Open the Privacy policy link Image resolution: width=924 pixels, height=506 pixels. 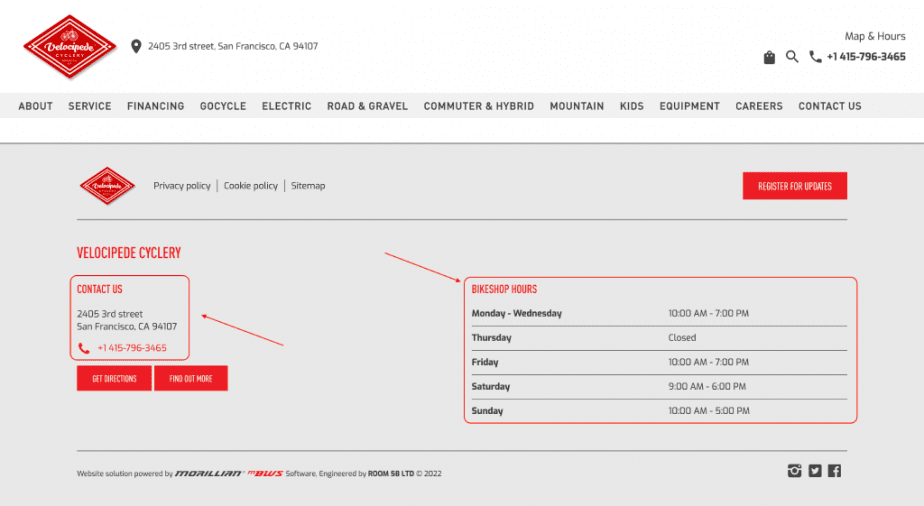[x=182, y=186]
